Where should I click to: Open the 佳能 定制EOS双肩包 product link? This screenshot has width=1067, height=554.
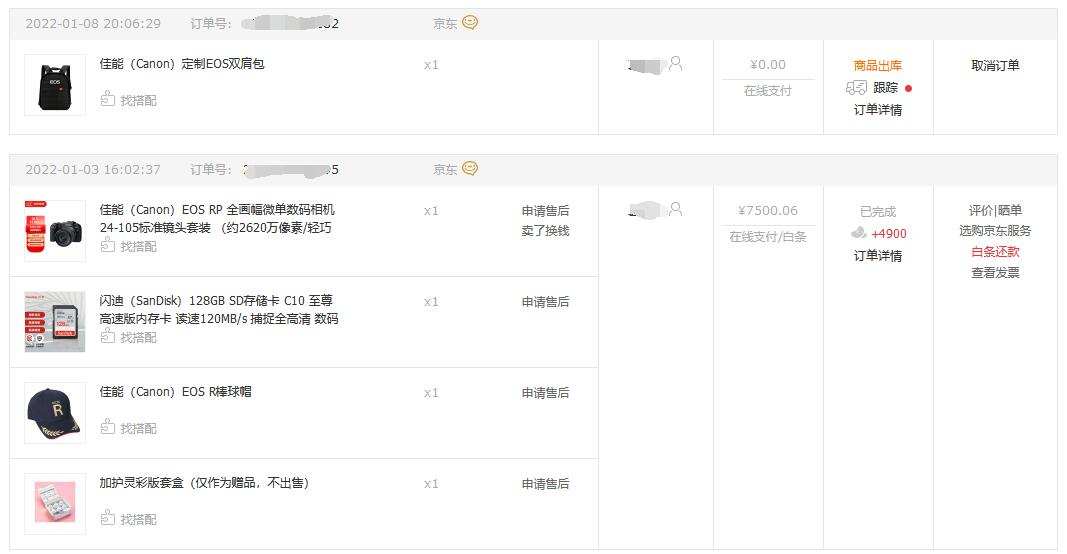(x=182, y=64)
